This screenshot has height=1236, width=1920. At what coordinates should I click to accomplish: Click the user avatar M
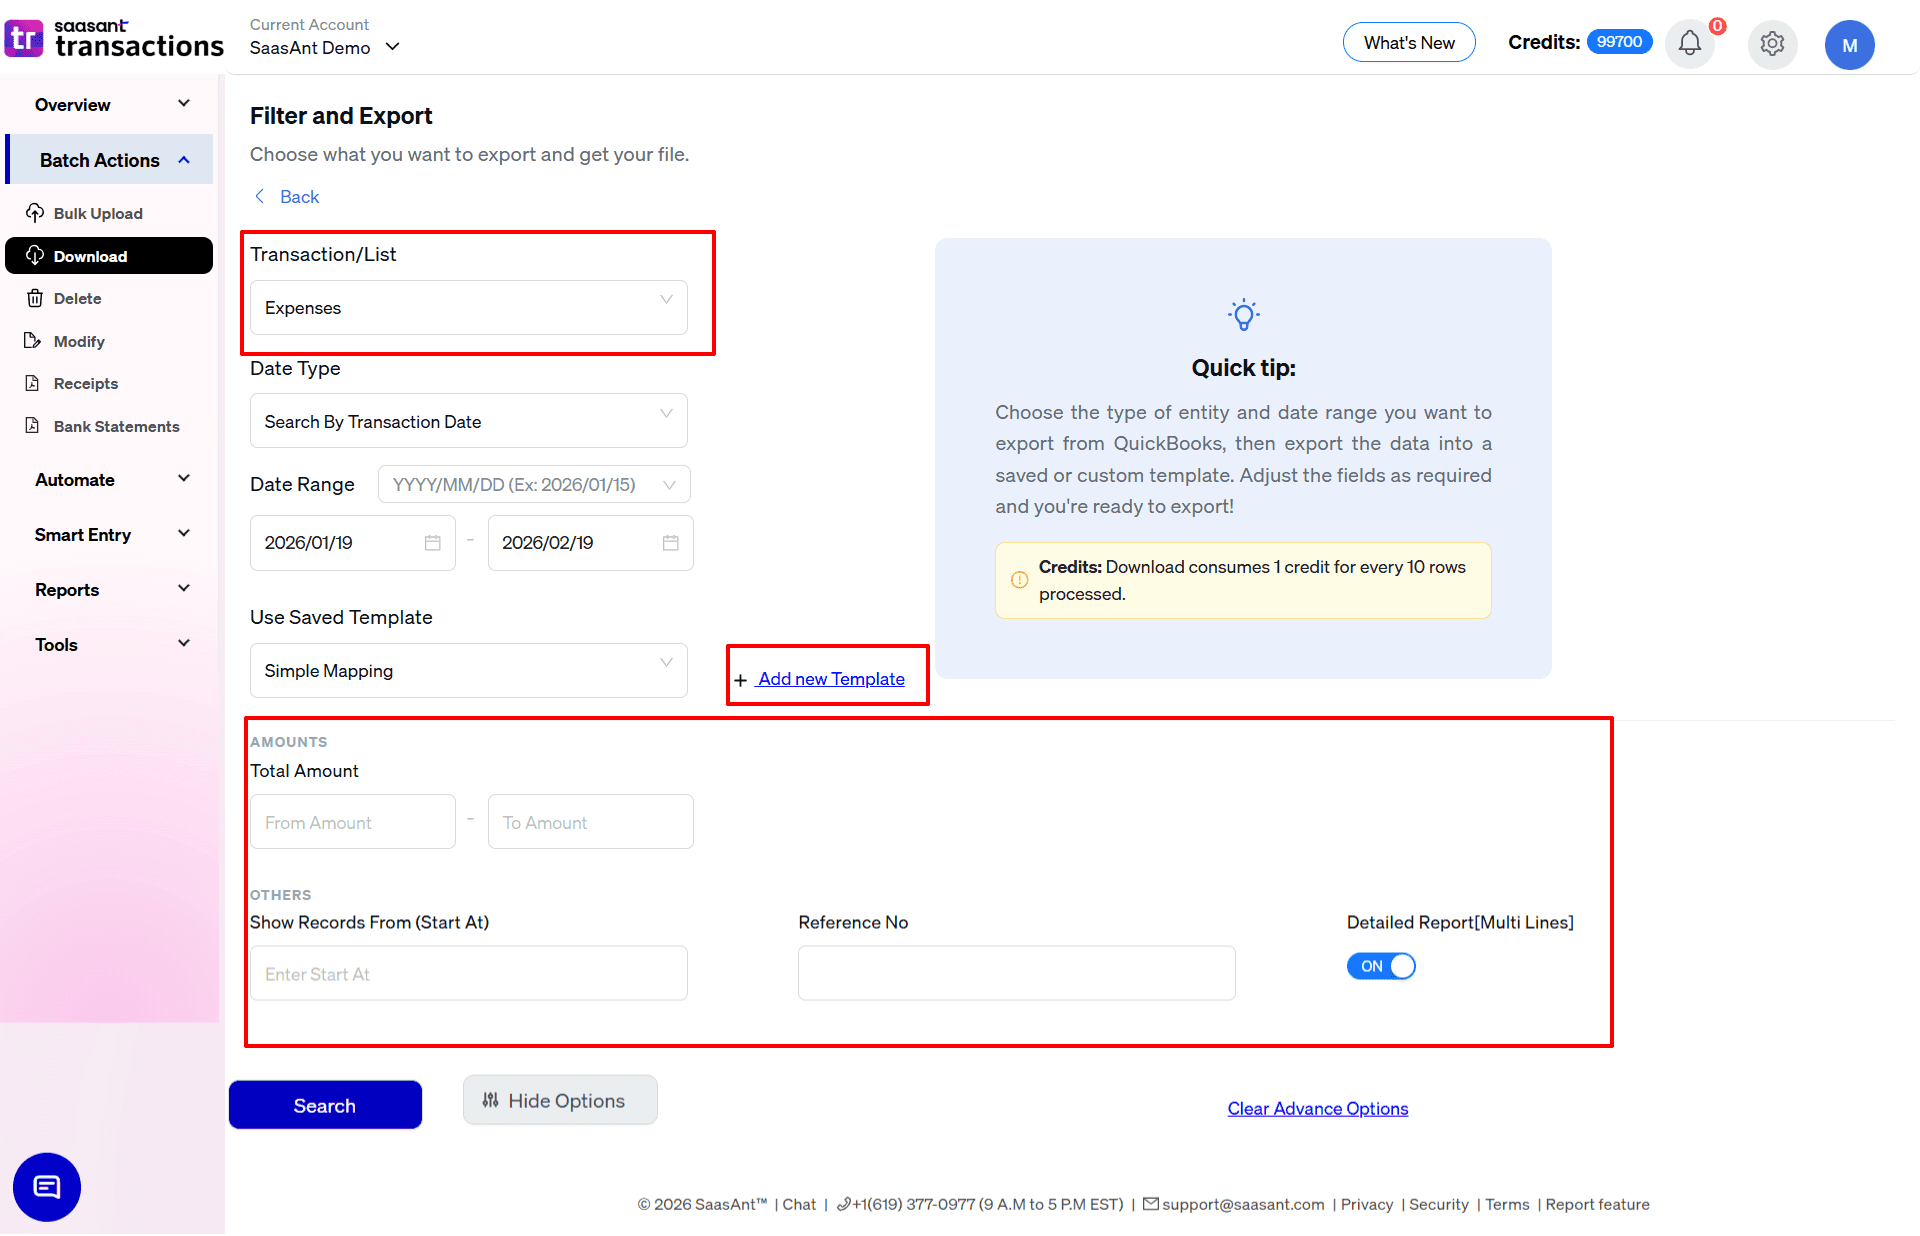[x=1849, y=45]
